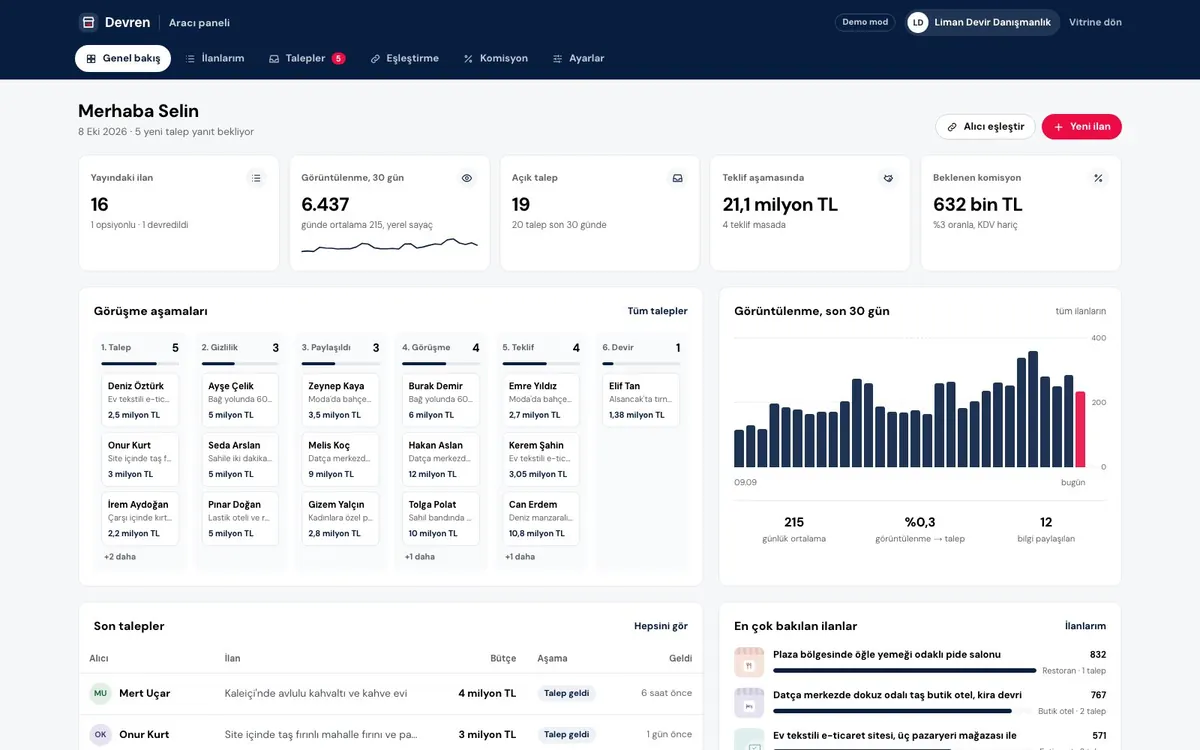Click the inbox icon on Açık talep card
This screenshot has width=1200, height=750.
pyautogui.click(x=677, y=178)
